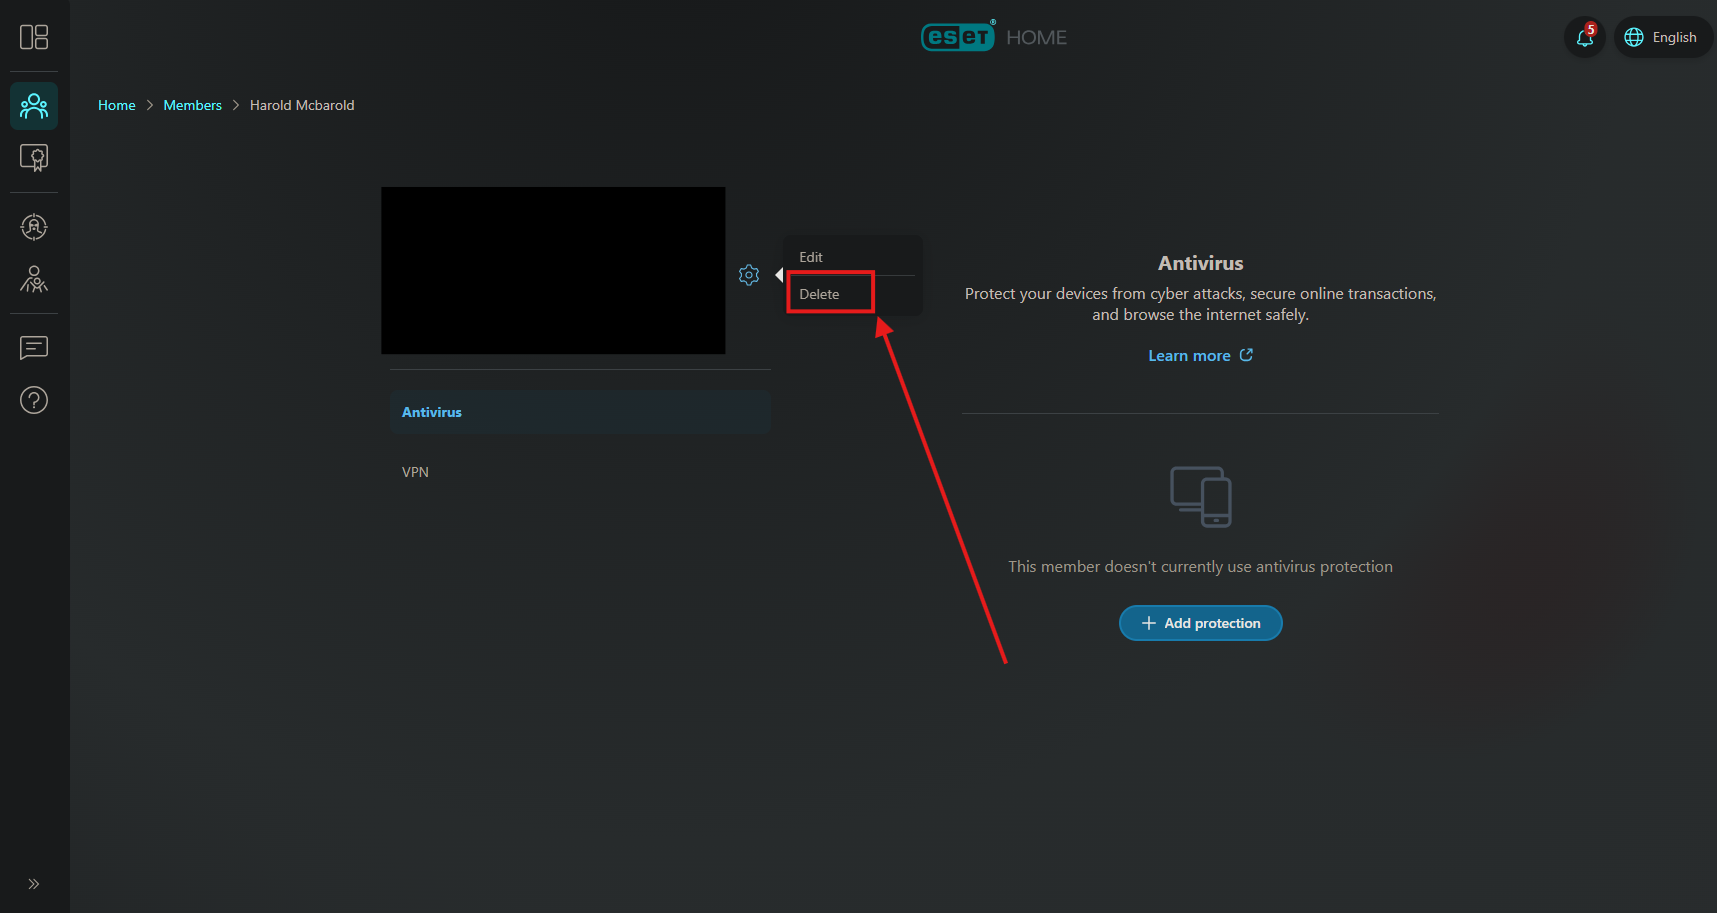Open the Learn more link
1717x913 pixels.
[x=1200, y=355]
